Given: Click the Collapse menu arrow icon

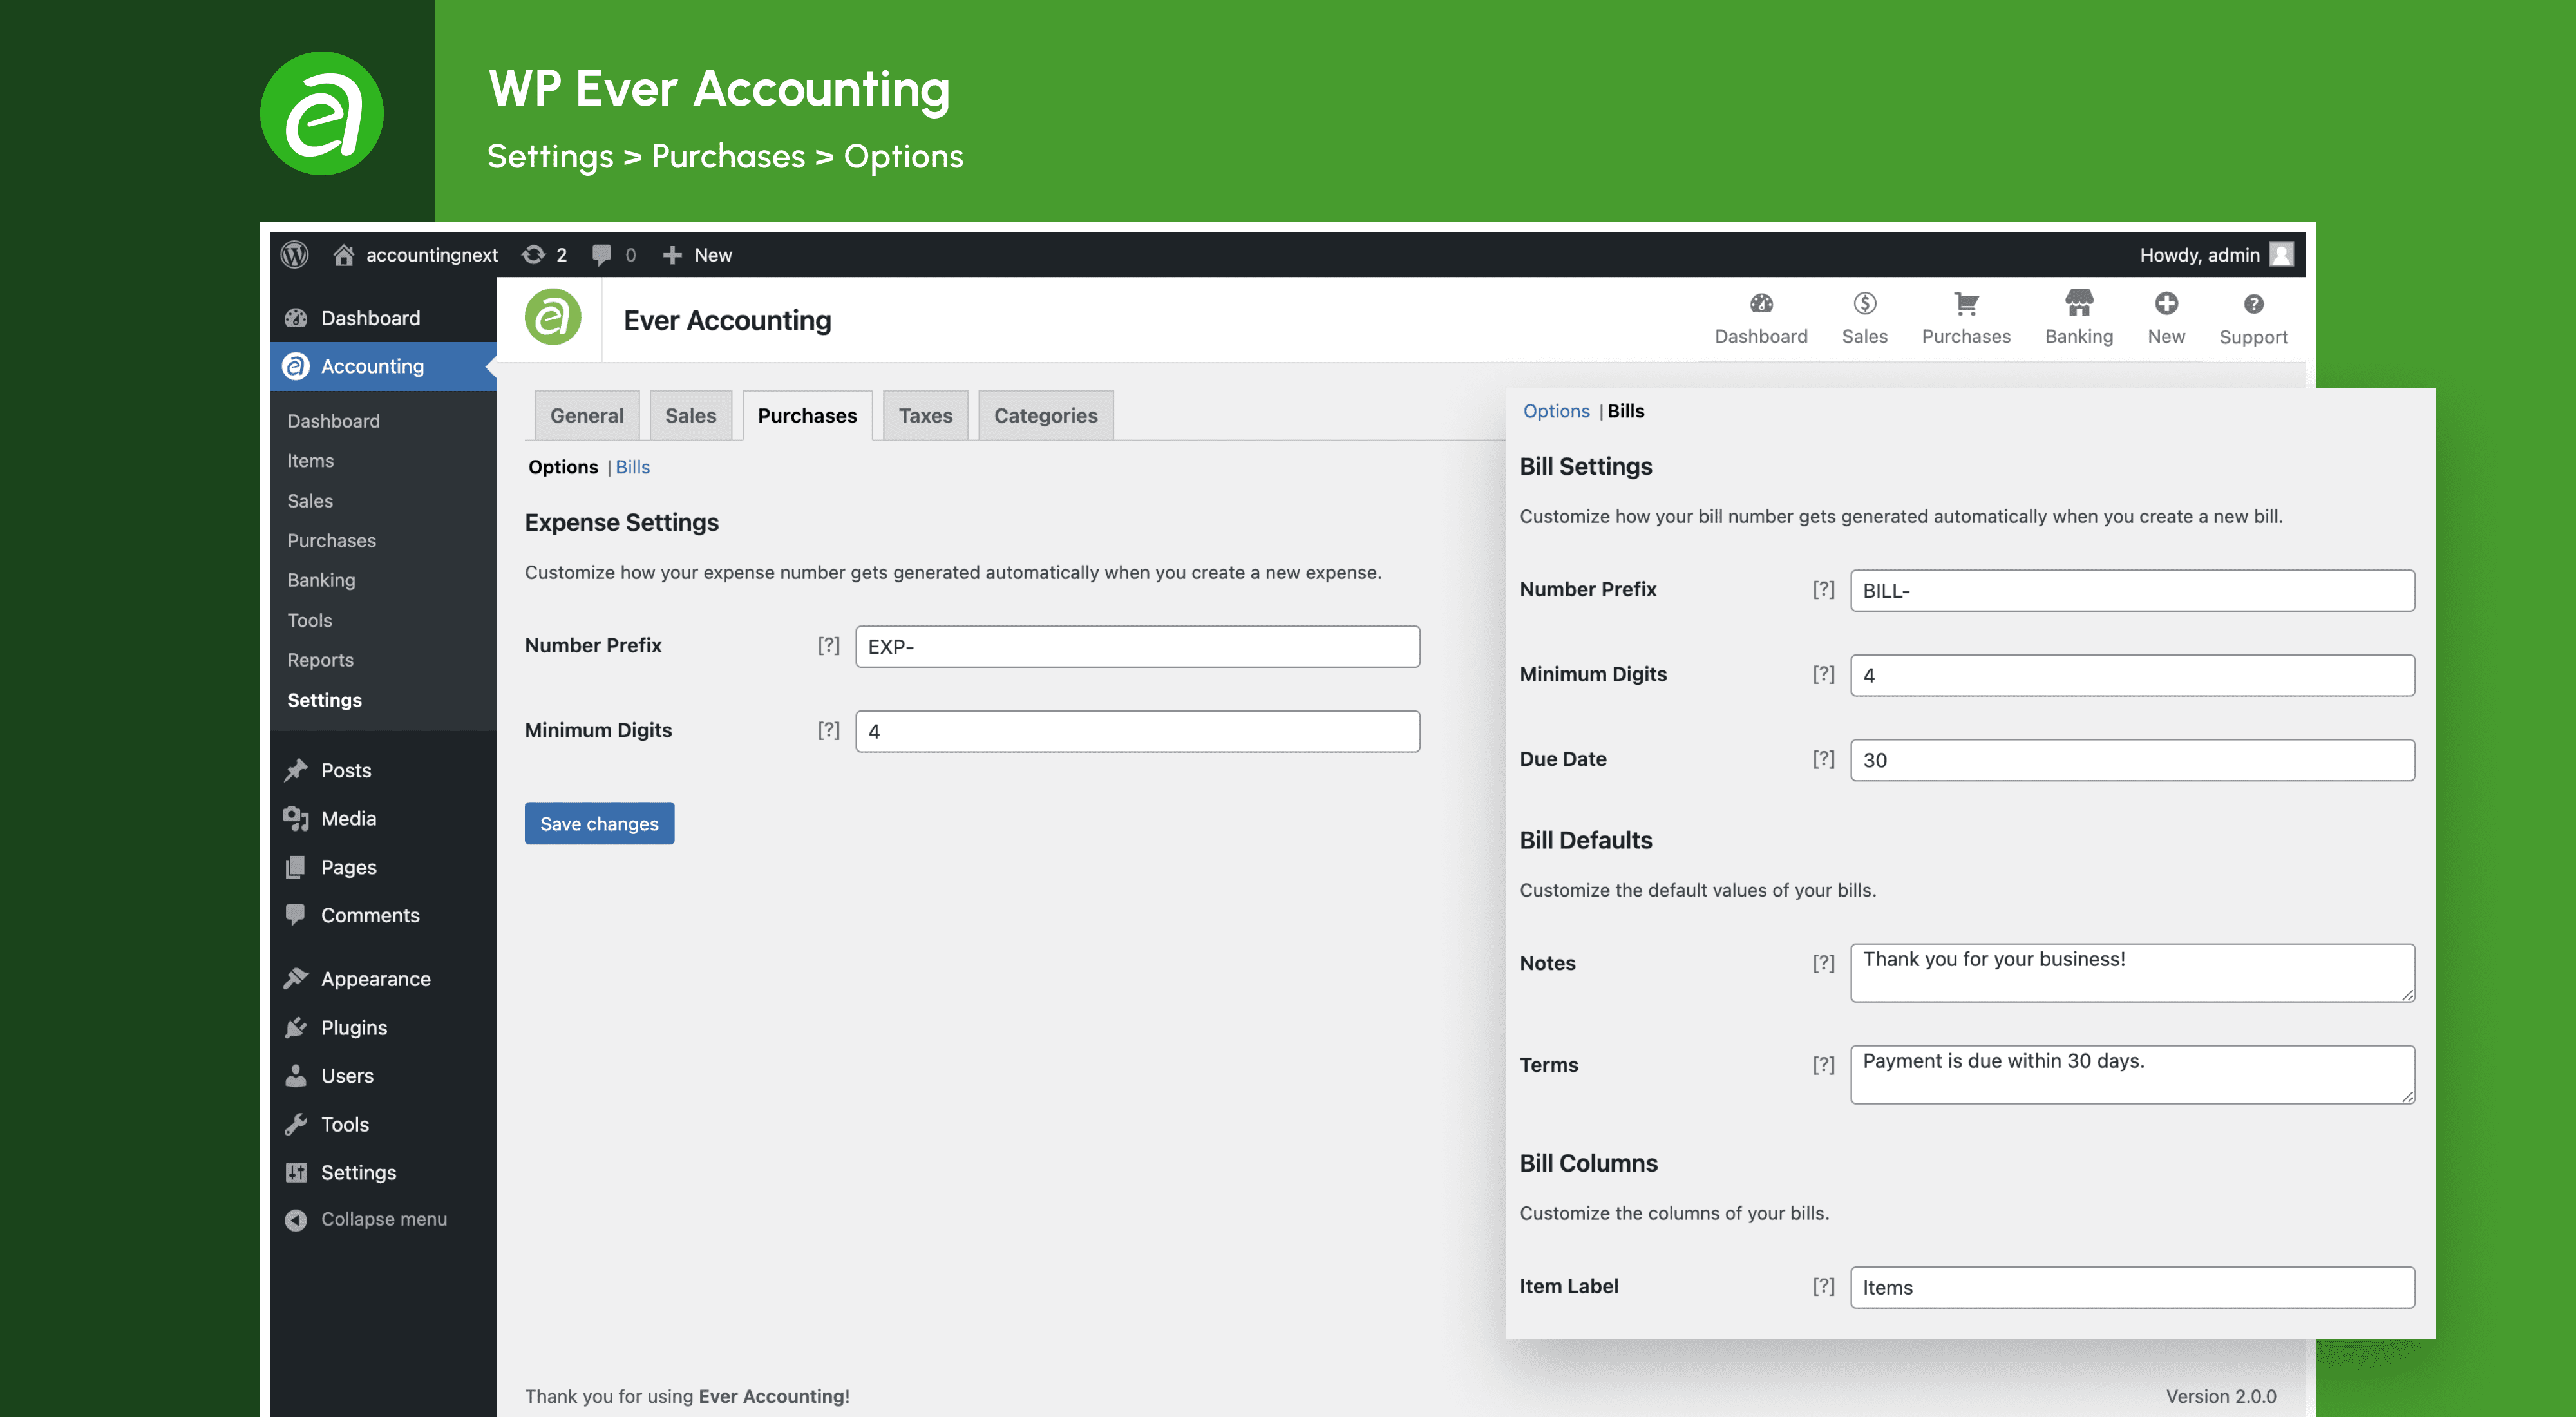Looking at the screenshot, I should [x=296, y=1219].
